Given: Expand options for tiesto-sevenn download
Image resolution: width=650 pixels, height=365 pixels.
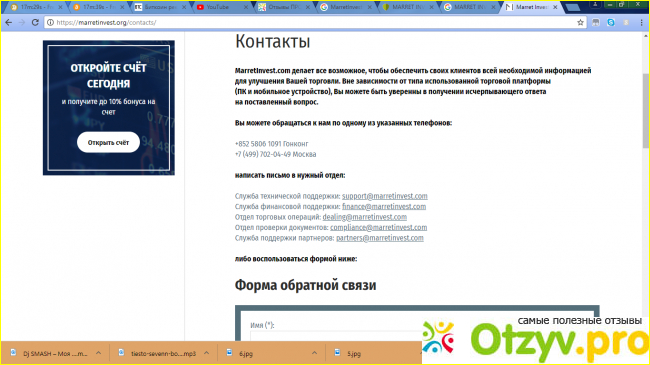Looking at the screenshot, I should [206, 353].
